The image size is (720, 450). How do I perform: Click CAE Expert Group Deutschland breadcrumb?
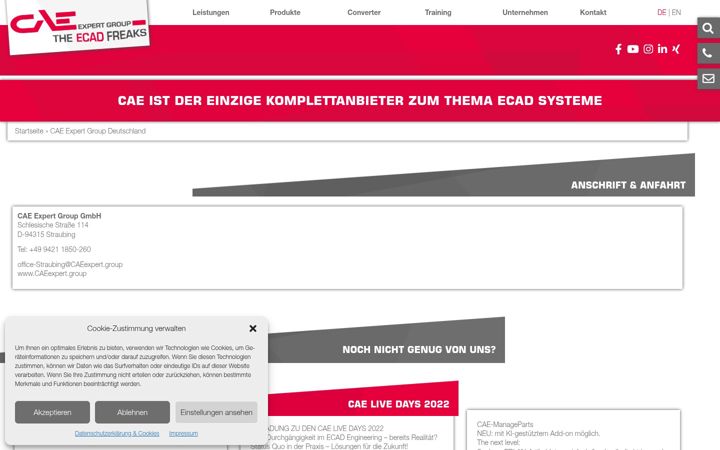click(x=97, y=131)
